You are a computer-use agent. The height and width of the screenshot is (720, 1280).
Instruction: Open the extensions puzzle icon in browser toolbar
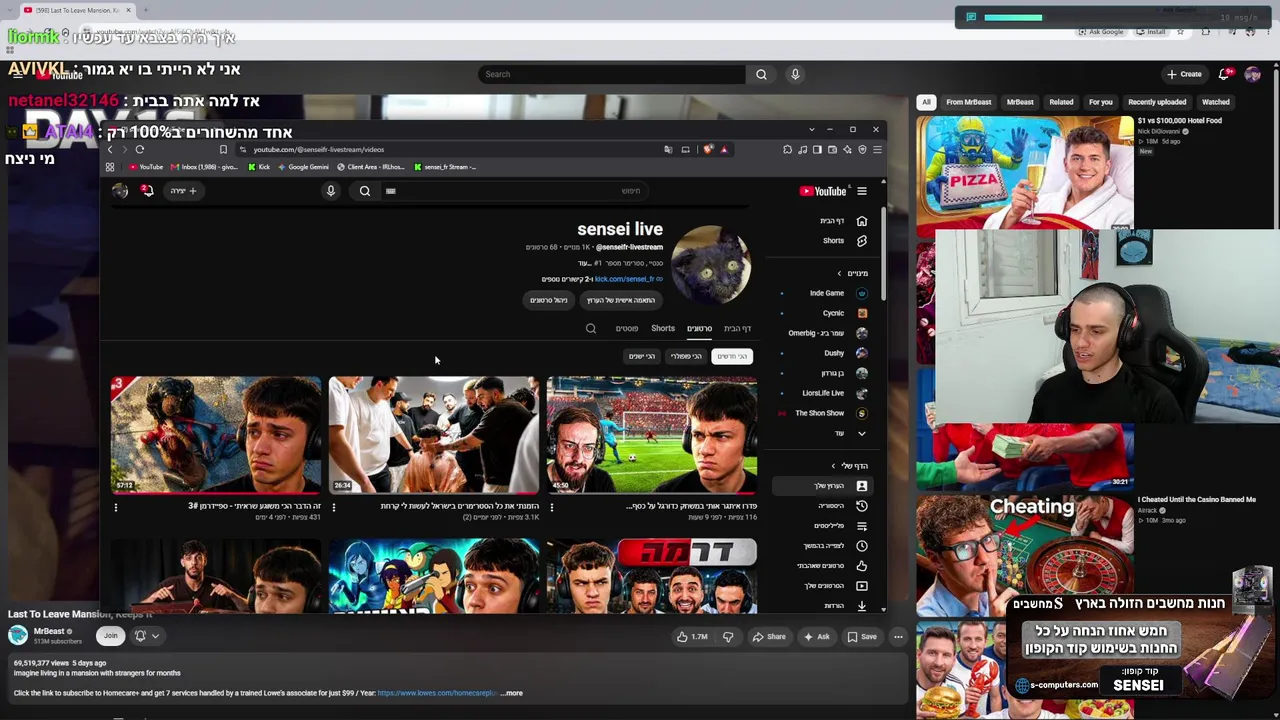coord(787,150)
